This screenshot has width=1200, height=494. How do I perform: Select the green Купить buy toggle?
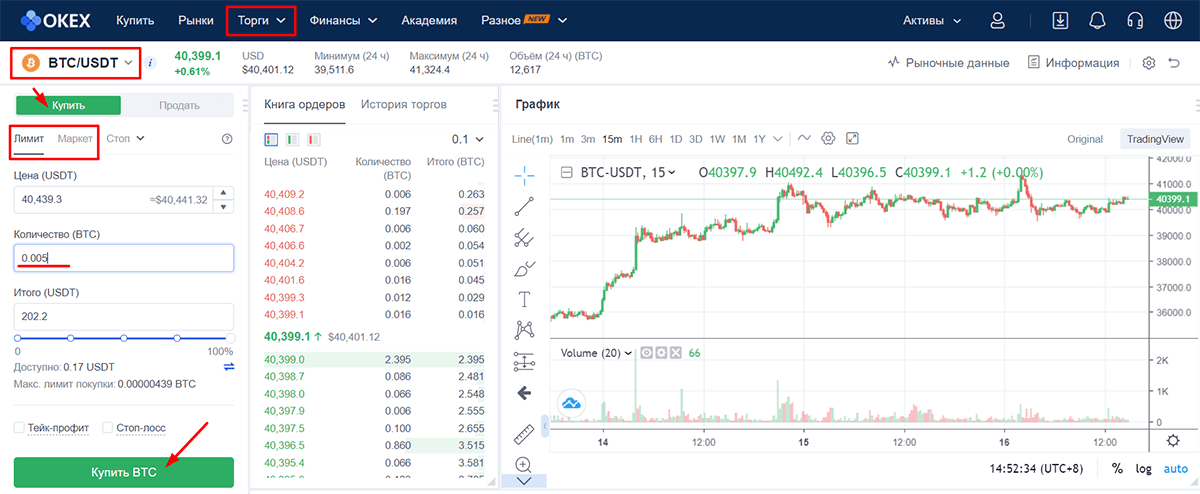tap(68, 105)
